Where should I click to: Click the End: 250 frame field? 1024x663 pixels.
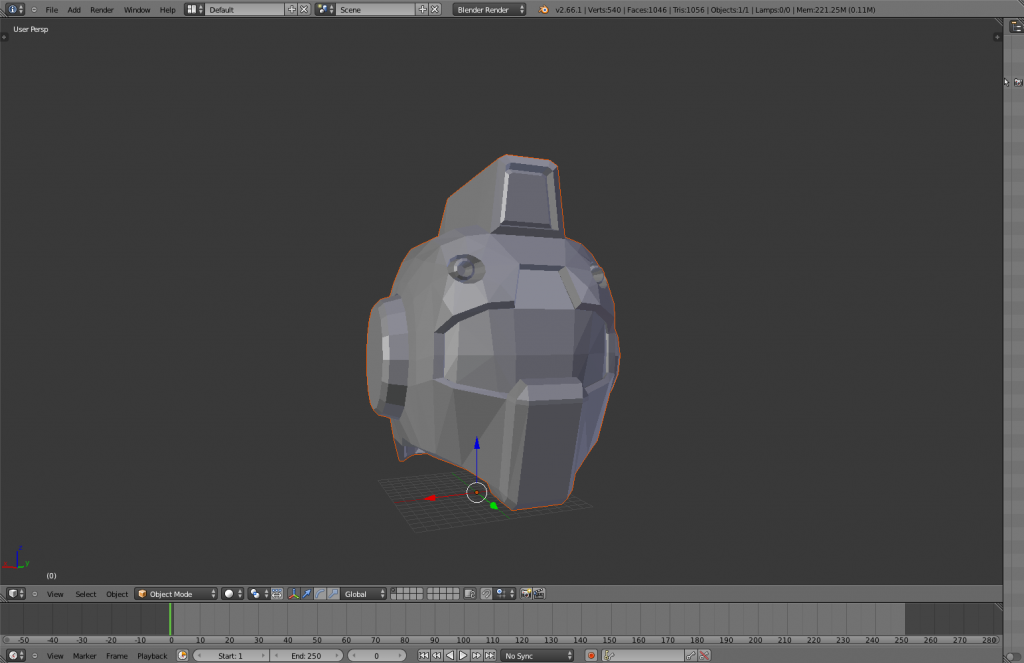click(306, 656)
